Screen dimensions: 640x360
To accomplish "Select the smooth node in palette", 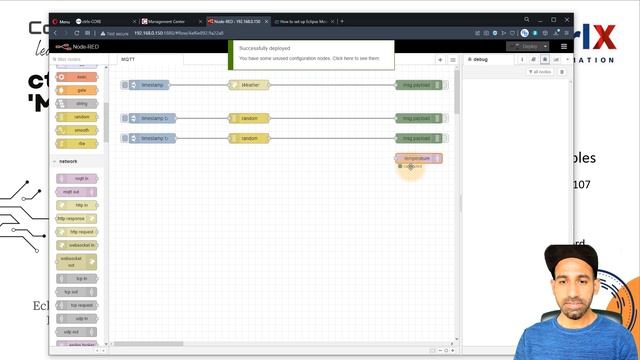I will [77, 130].
